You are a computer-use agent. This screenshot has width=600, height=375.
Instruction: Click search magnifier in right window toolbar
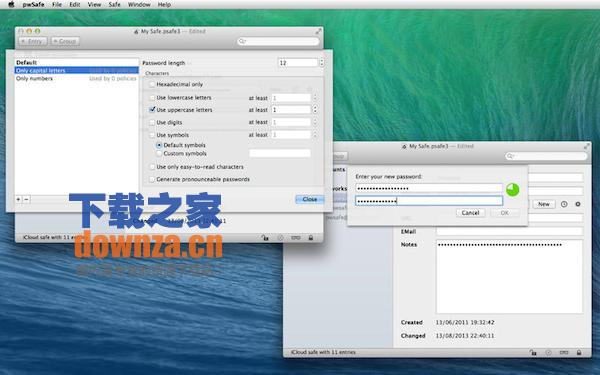point(510,156)
